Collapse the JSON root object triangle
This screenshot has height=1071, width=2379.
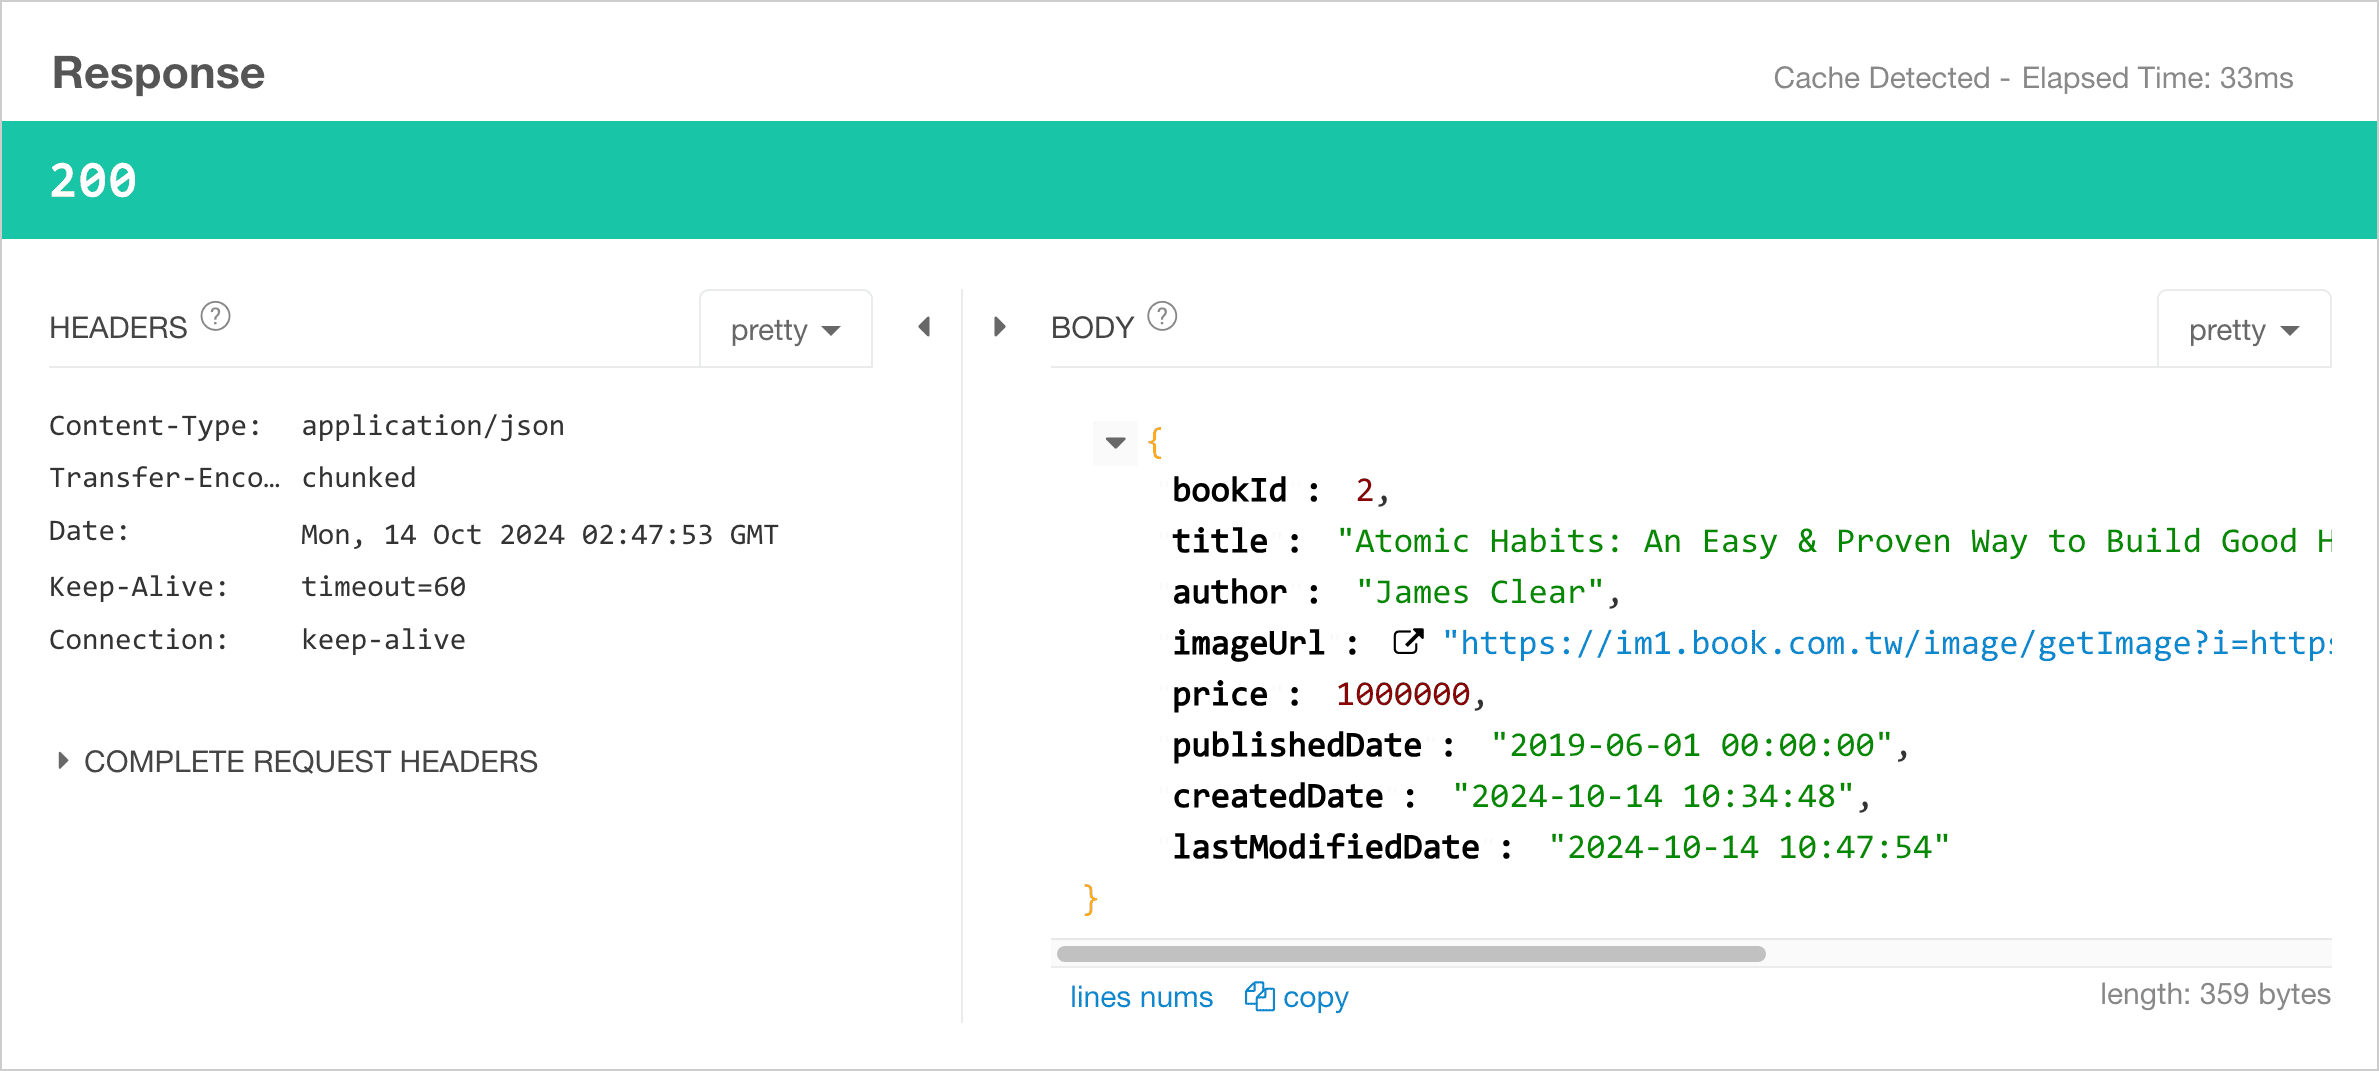coord(1115,442)
